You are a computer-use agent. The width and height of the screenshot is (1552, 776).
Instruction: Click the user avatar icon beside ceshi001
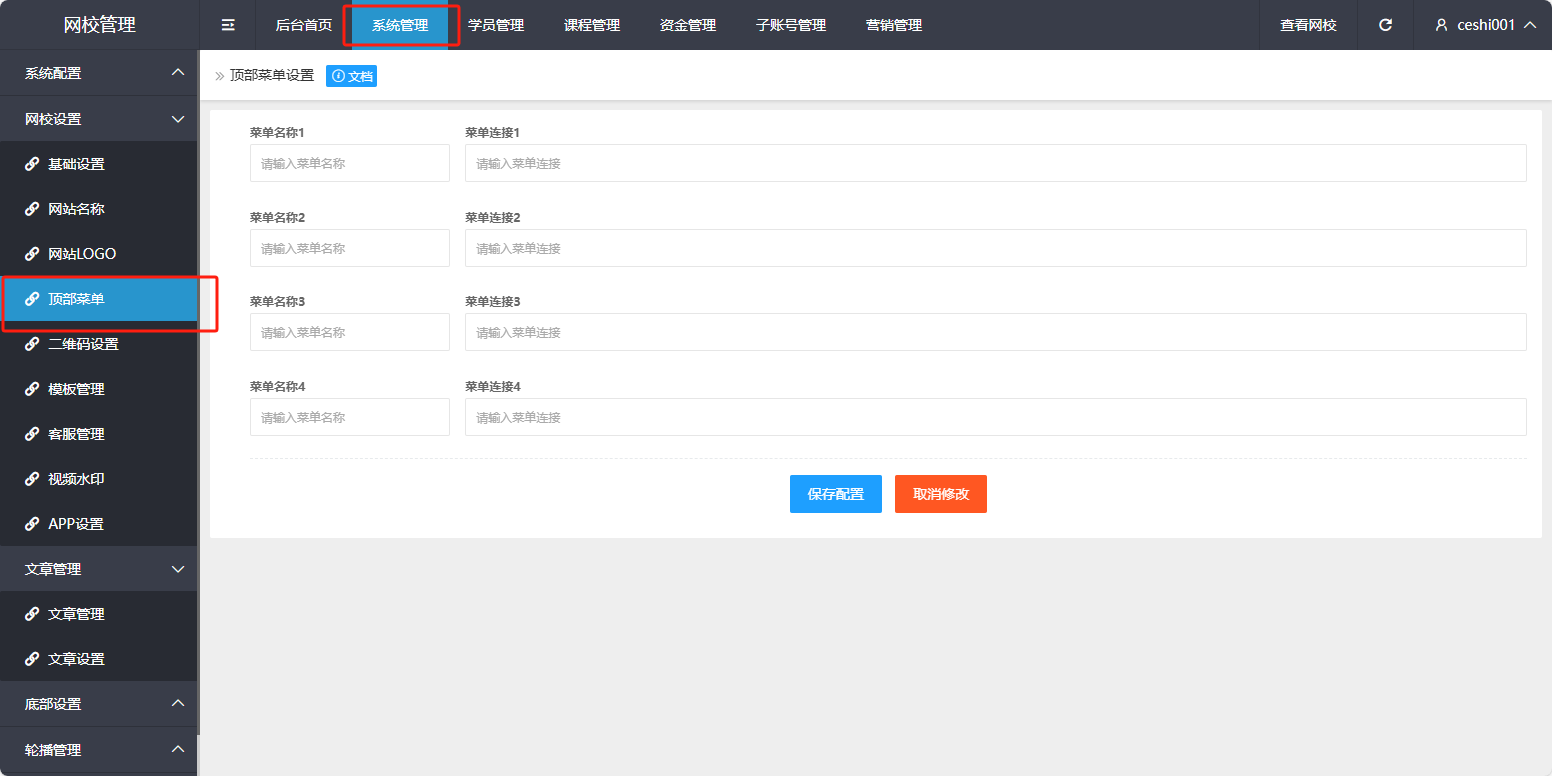[x=1441, y=25]
